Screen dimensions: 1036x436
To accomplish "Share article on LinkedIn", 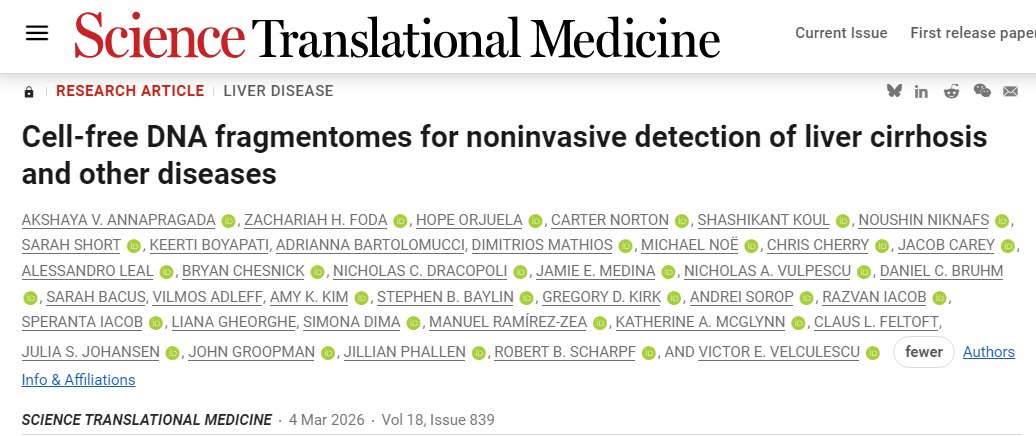I will click(x=921, y=91).
